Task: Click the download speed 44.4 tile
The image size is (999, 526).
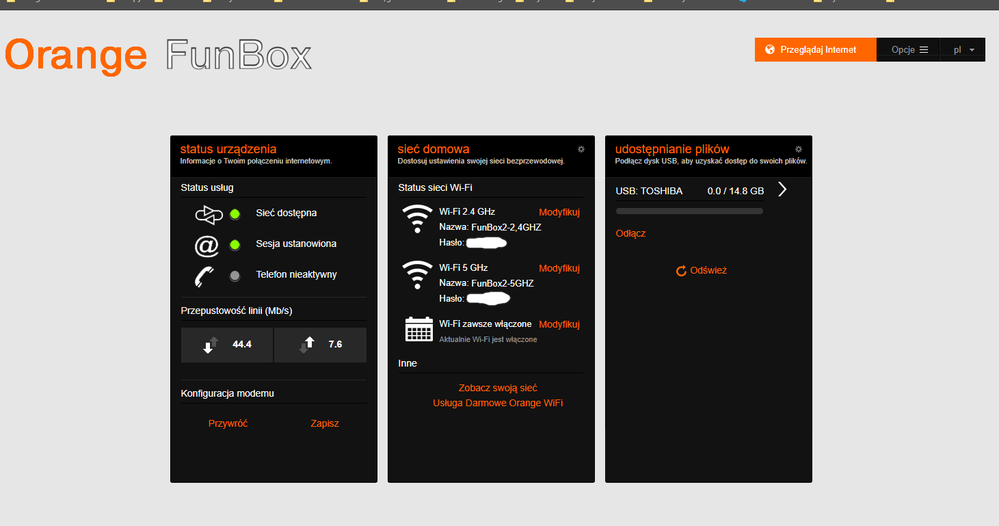Action: point(226,344)
